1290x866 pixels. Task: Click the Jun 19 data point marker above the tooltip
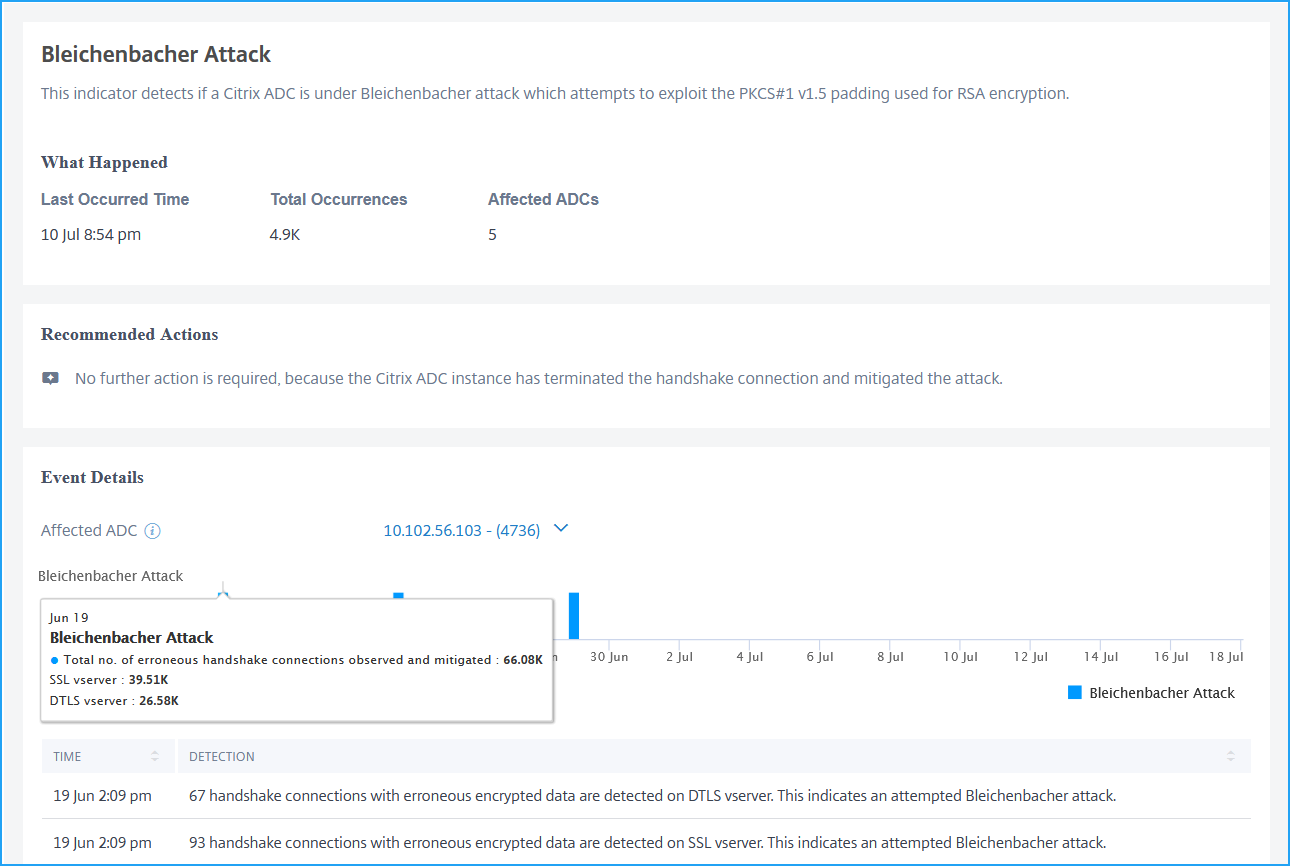coord(223,595)
